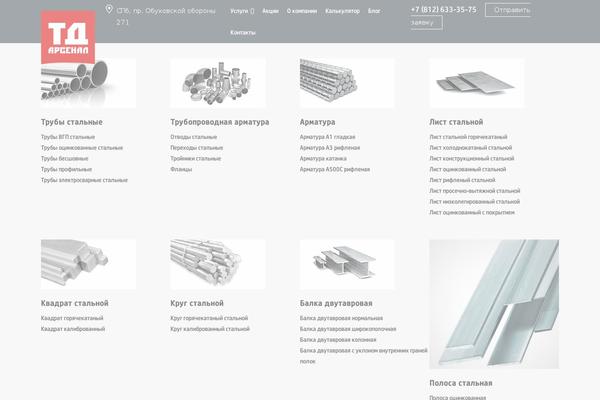Image resolution: width=600 pixels, height=400 pixels.
Task: Select Арматура А500С рифленая link
Action: (335, 169)
